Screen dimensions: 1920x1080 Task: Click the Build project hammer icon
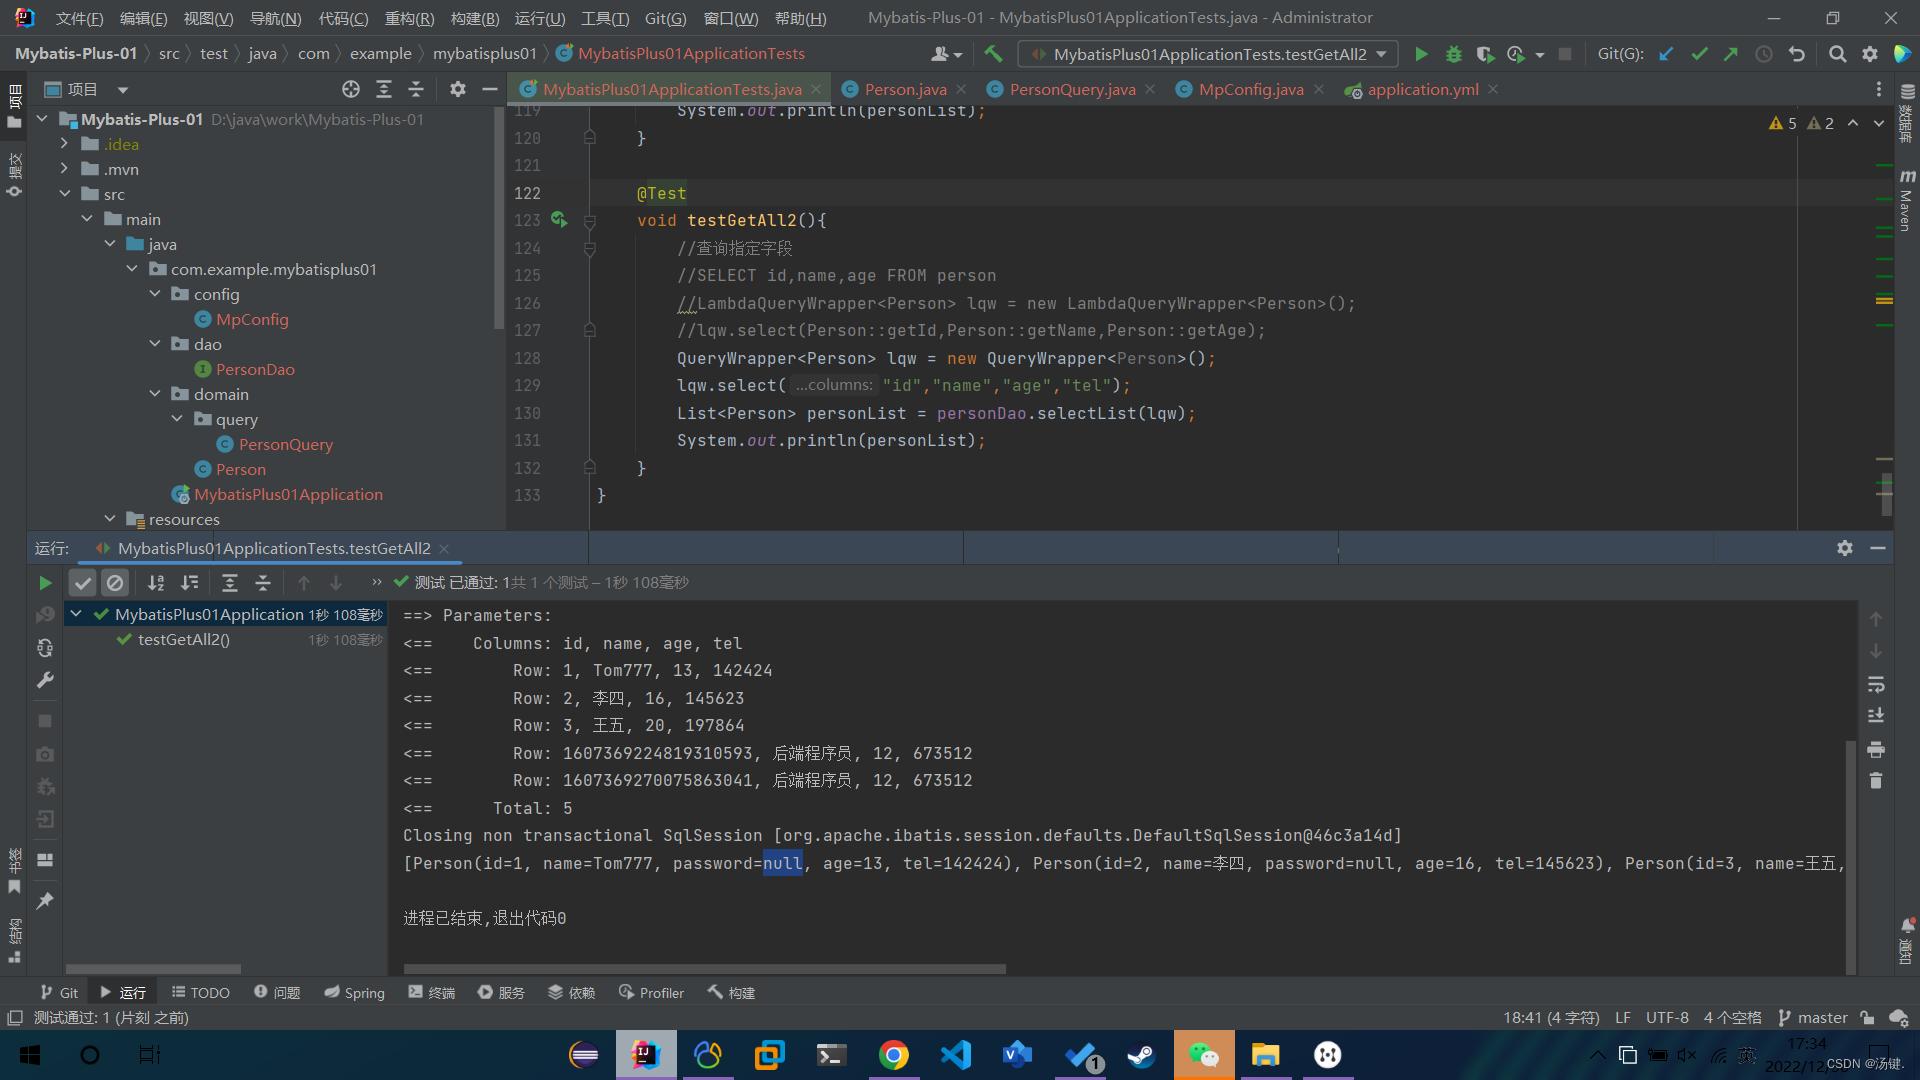click(x=993, y=54)
